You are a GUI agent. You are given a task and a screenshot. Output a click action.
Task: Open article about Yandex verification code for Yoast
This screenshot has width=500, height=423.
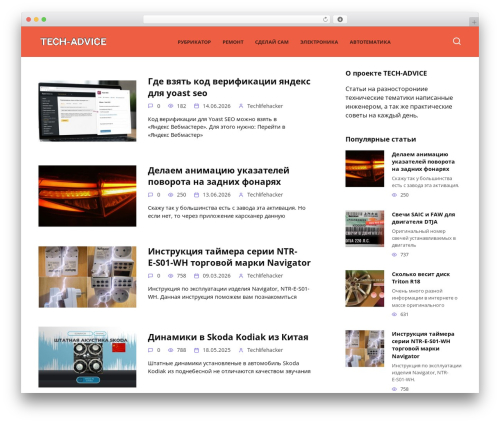[x=229, y=87]
